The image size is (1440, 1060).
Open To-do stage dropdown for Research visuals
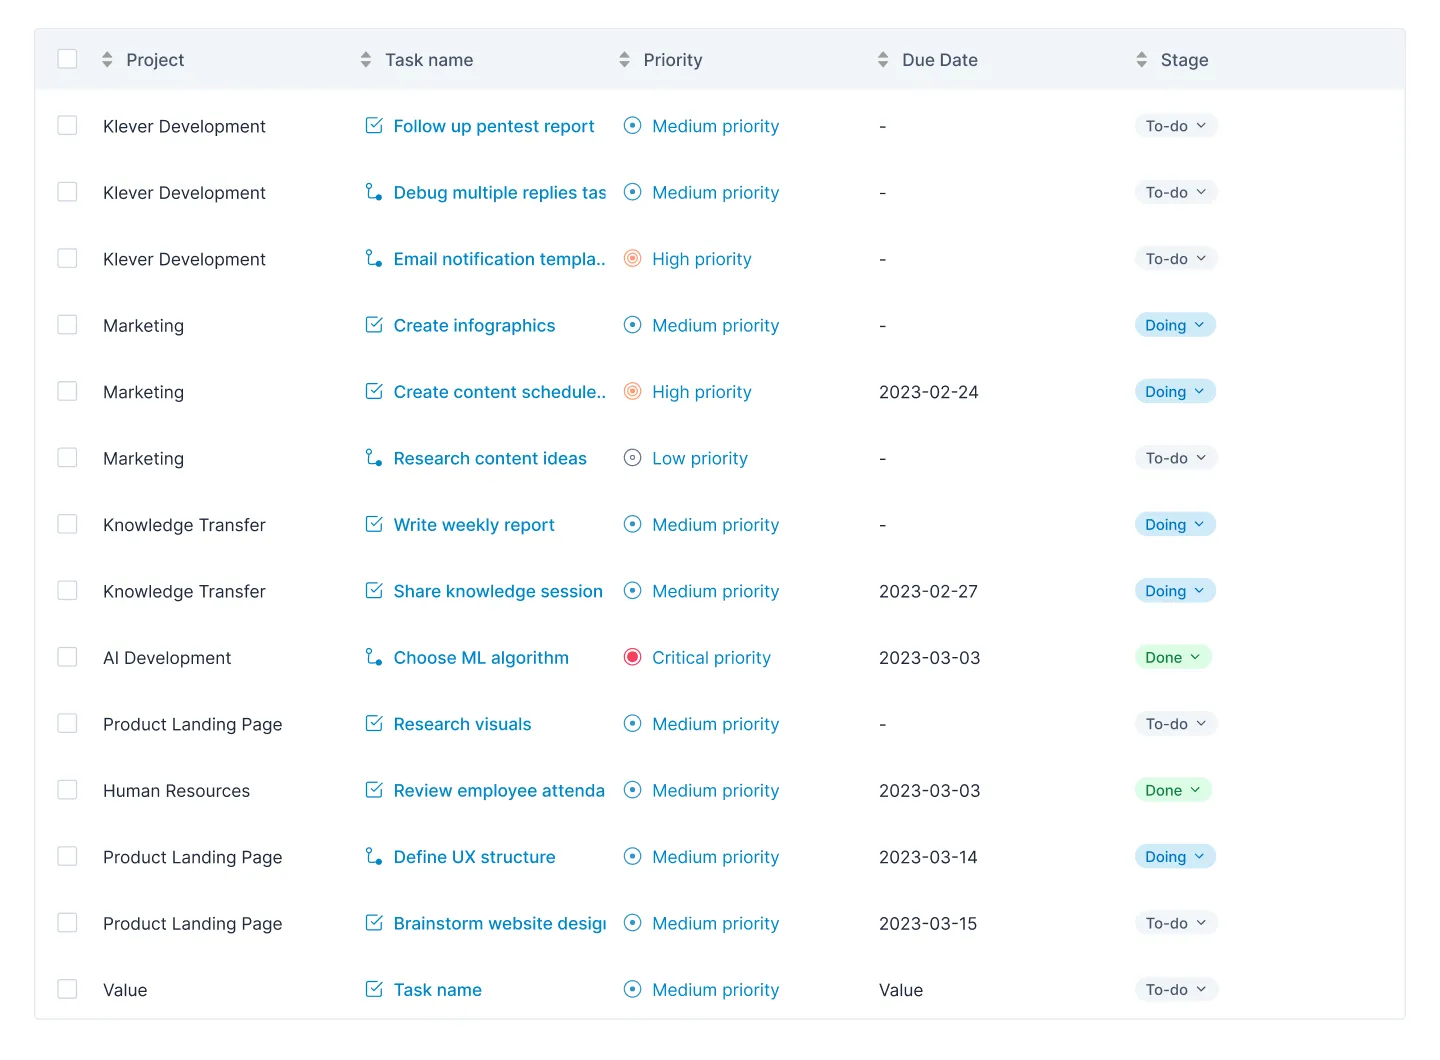(1176, 724)
